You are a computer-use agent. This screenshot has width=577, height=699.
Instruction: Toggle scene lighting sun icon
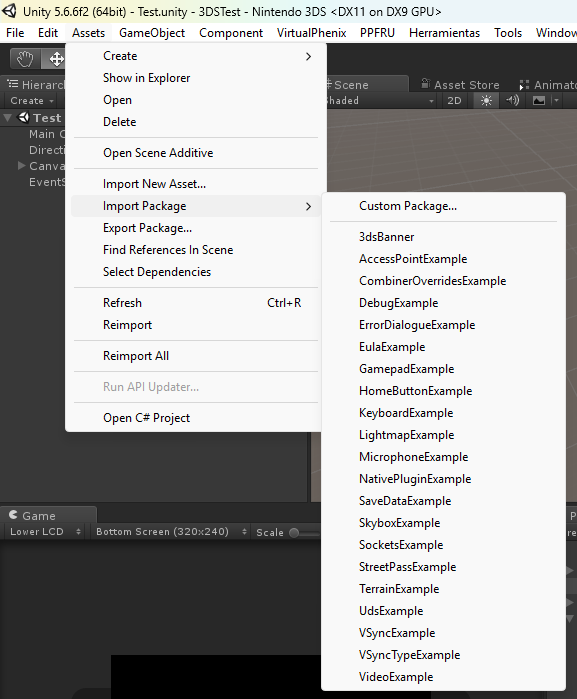[486, 101]
